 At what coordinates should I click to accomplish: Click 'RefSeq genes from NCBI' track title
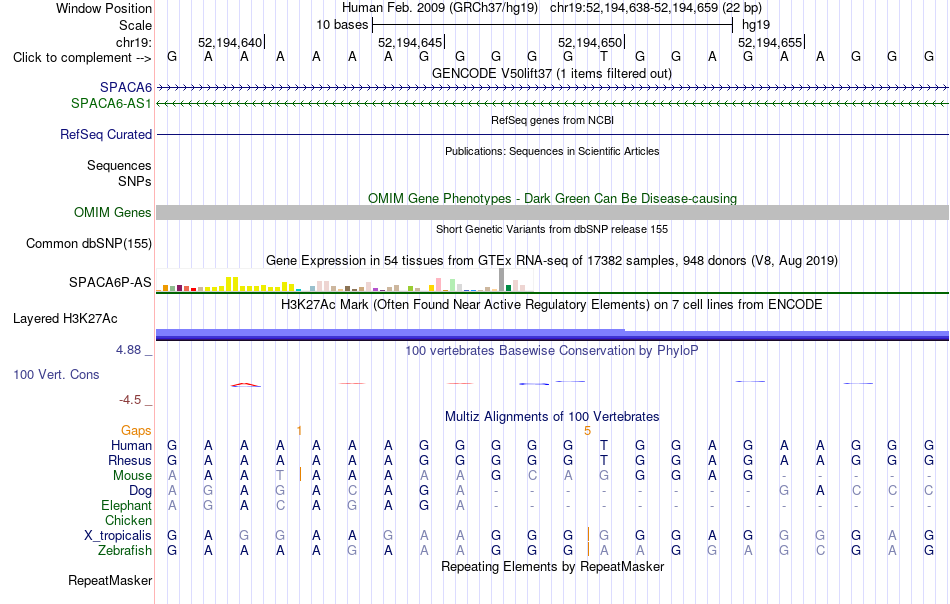[x=552, y=120]
